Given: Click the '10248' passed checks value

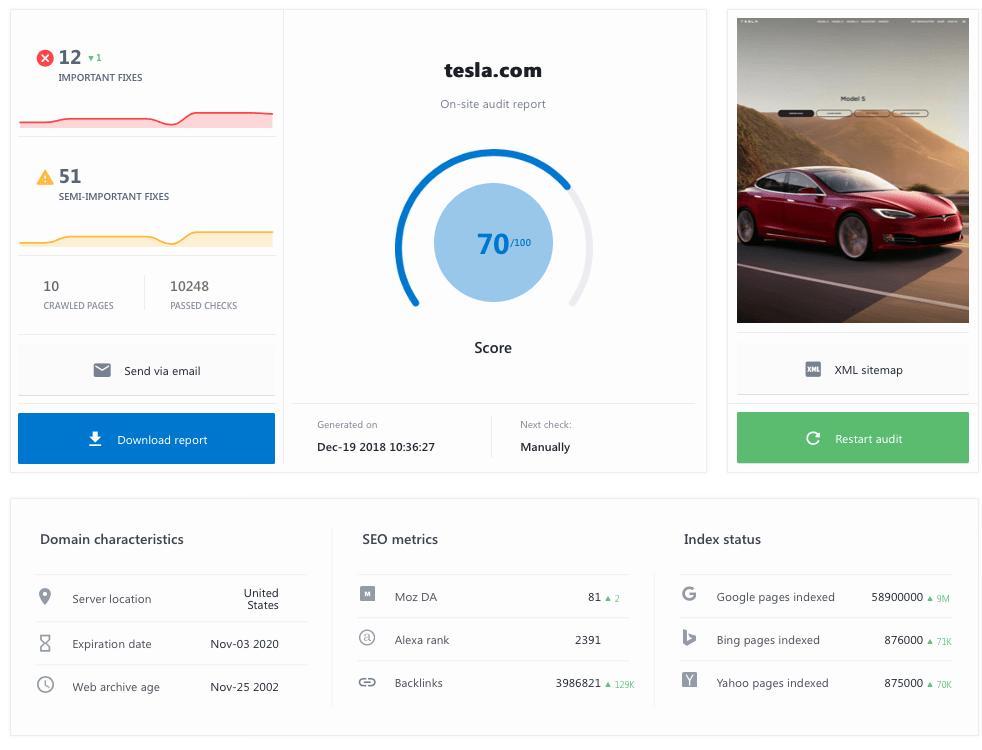Looking at the screenshot, I should [189, 286].
